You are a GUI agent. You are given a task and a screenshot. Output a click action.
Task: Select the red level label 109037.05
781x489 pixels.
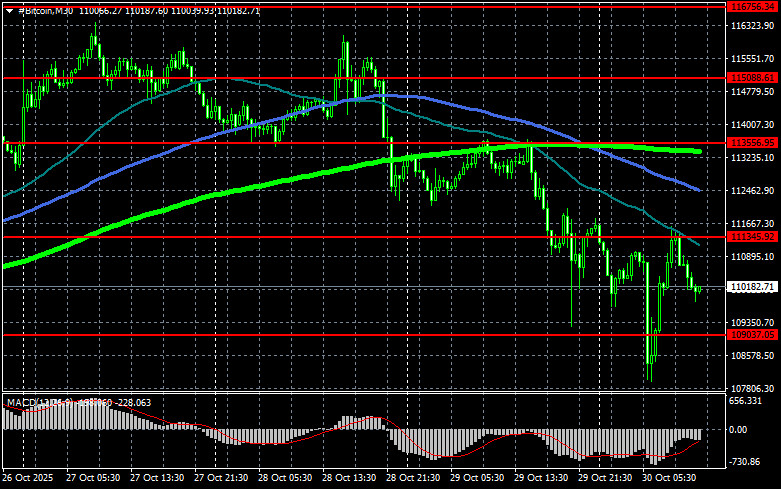click(752, 335)
